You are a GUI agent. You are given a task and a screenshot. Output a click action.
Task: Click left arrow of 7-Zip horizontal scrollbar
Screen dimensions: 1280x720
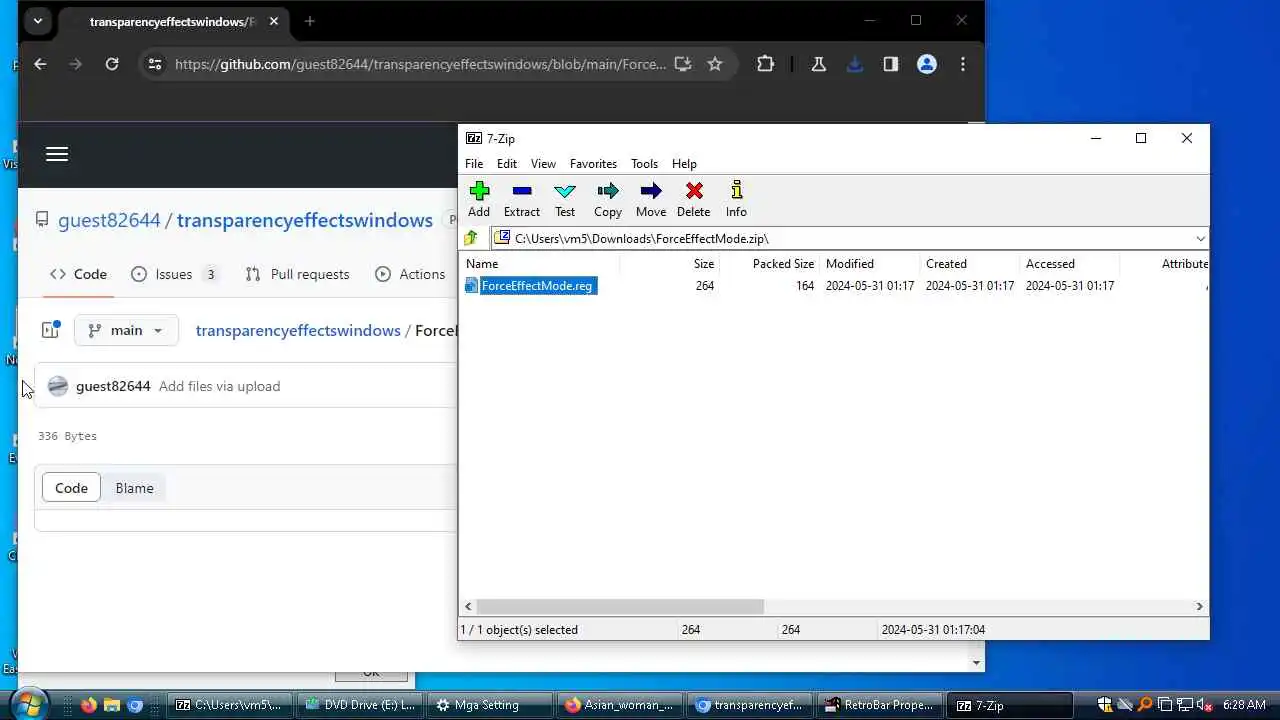[x=468, y=606]
